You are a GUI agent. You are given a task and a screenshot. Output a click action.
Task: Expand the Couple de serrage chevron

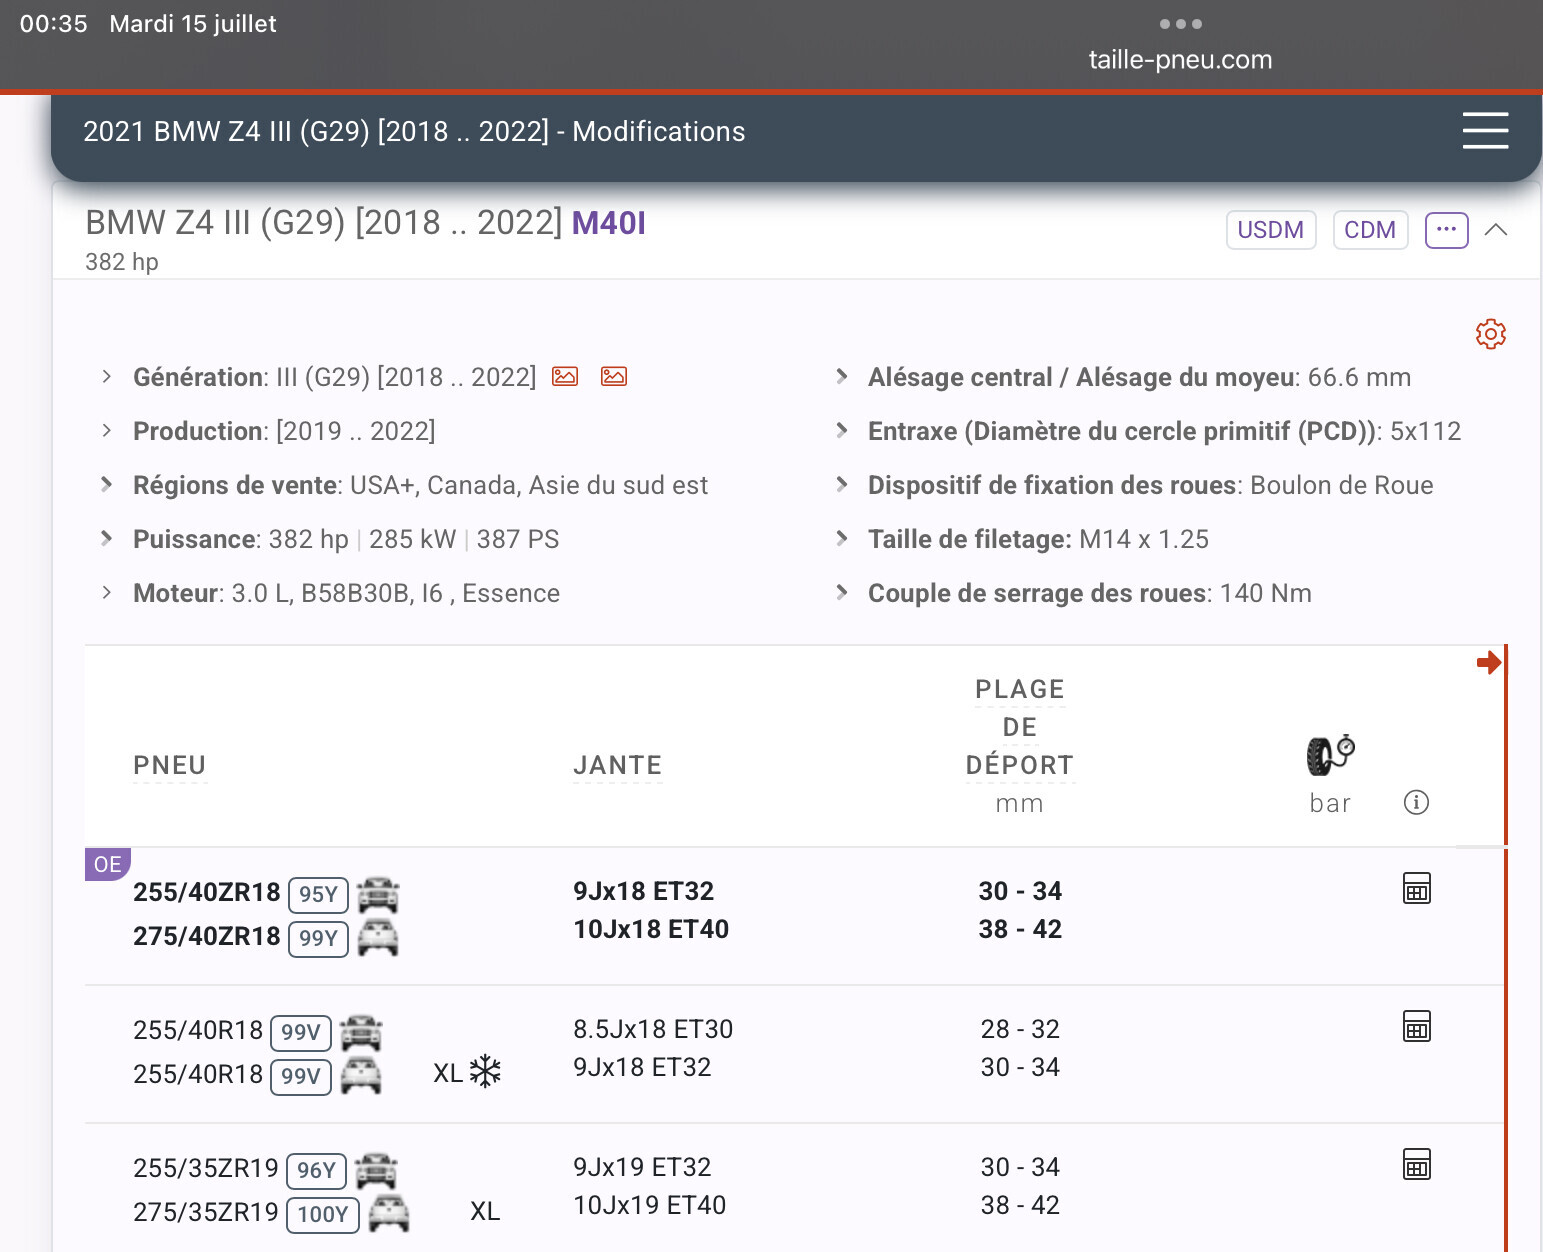point(842,593)
